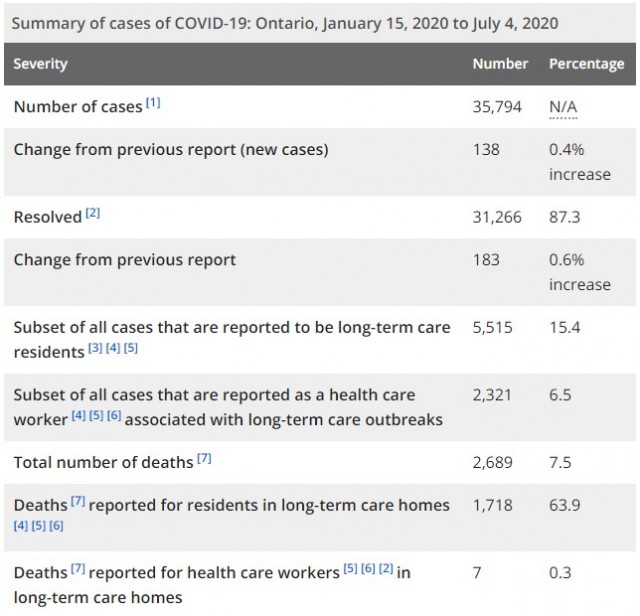
Task: Open footnote [6] next to health care worker
Action: click(114, 416)
